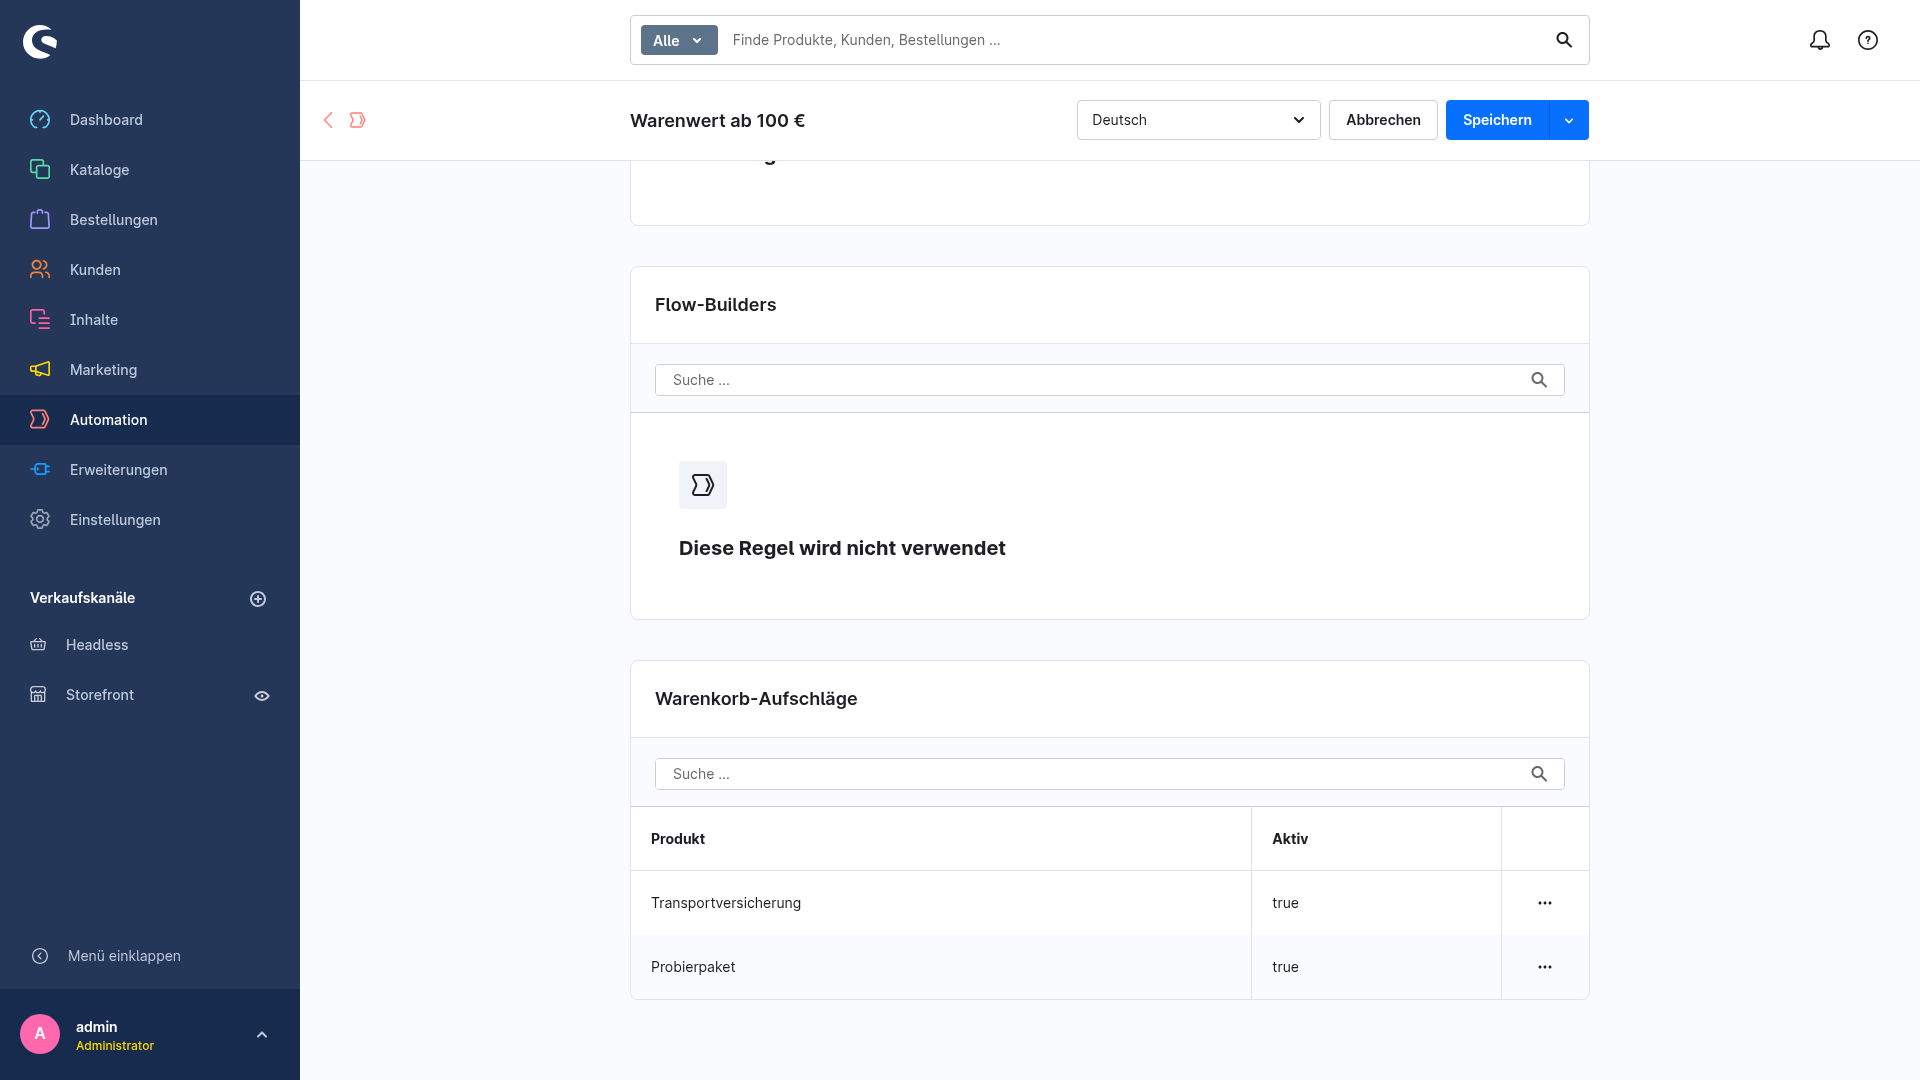
Task: Open the Transportversicherung row actions menu
Action: click(1545, 903)
